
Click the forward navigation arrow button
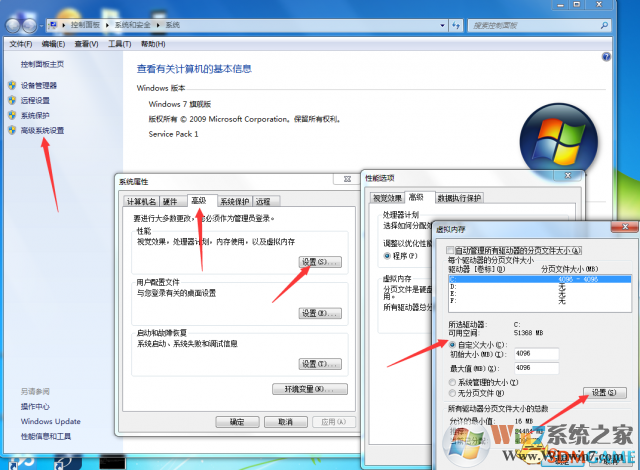pyautogui.click(x=29, y=26)
